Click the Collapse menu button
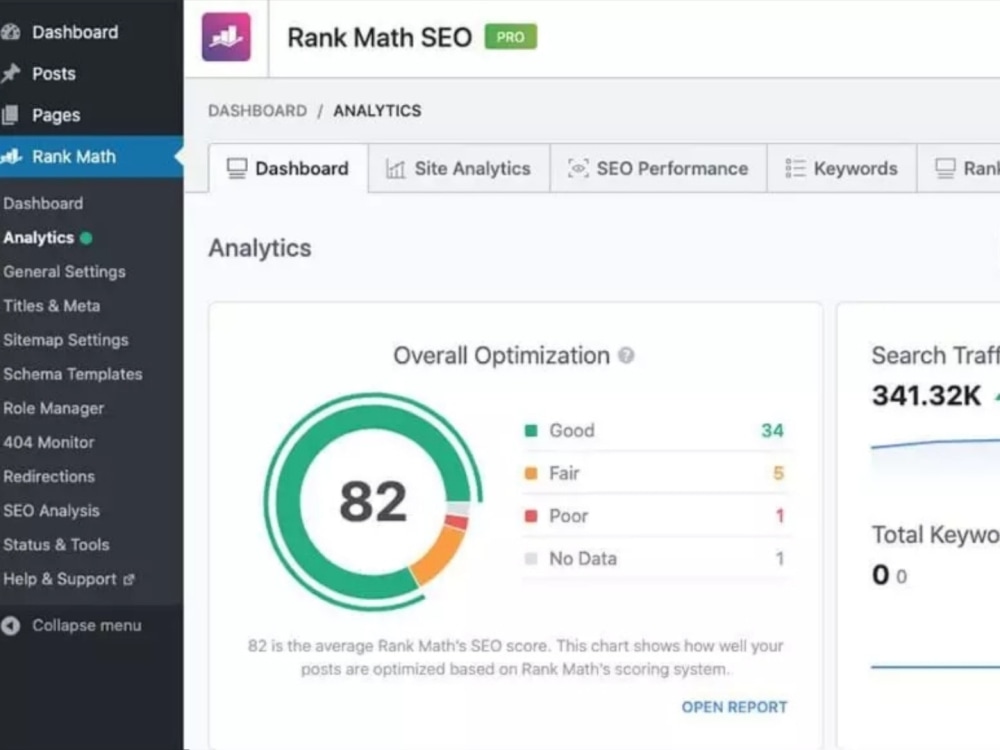 pyautogui.click(x=71, y=626)
